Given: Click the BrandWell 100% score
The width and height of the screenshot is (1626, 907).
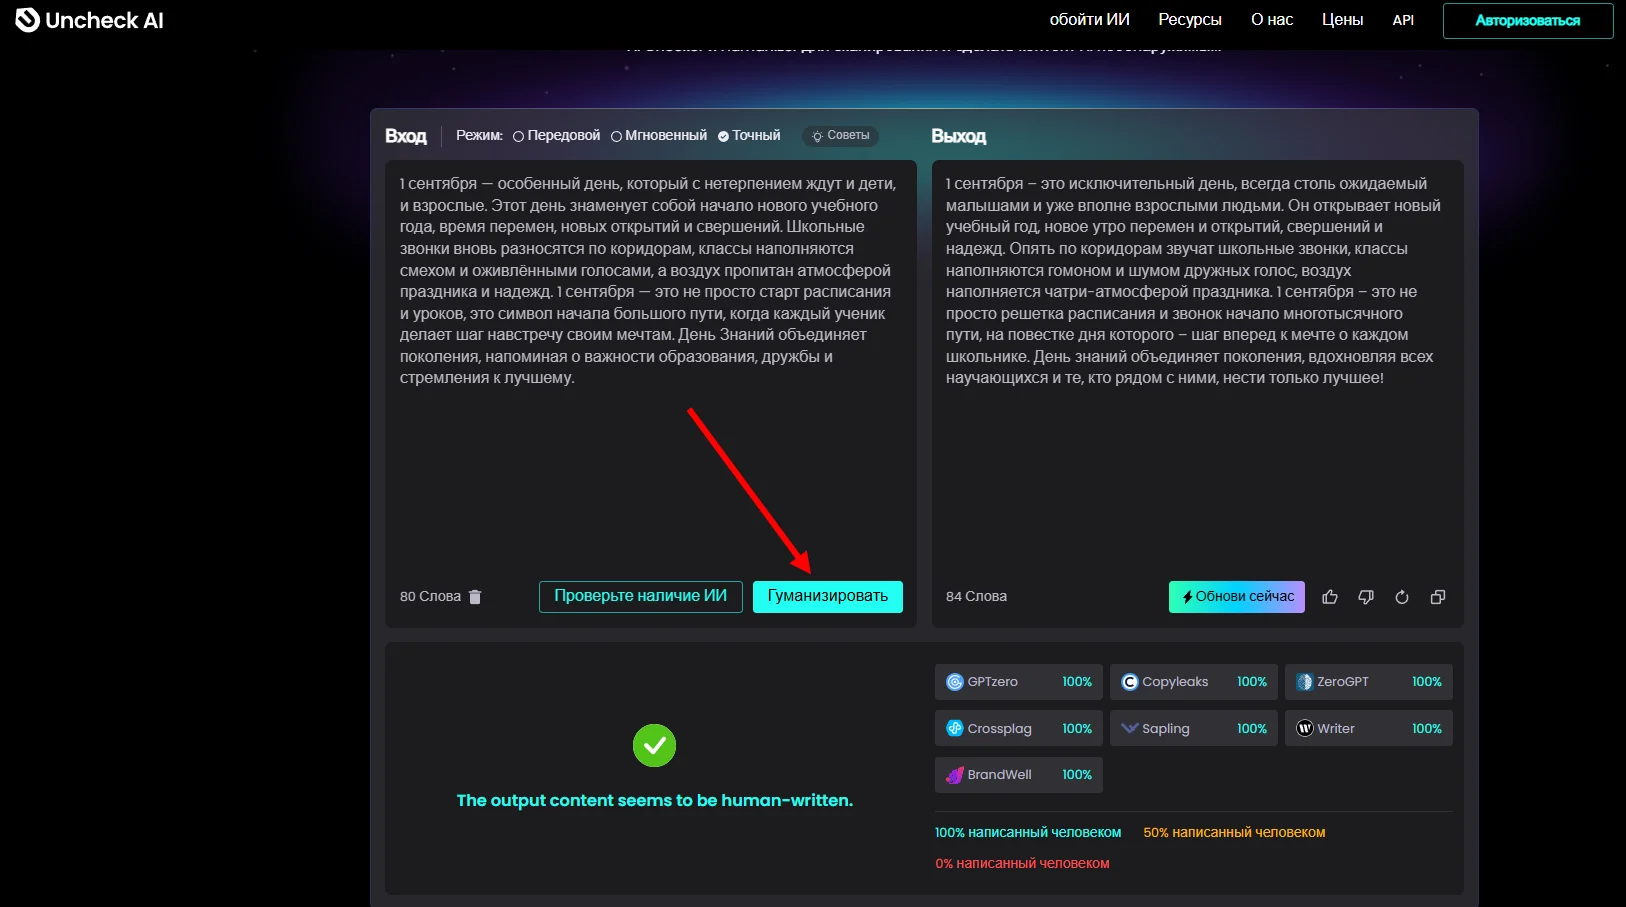Looking at the screenshot, I should [1077, 775].
